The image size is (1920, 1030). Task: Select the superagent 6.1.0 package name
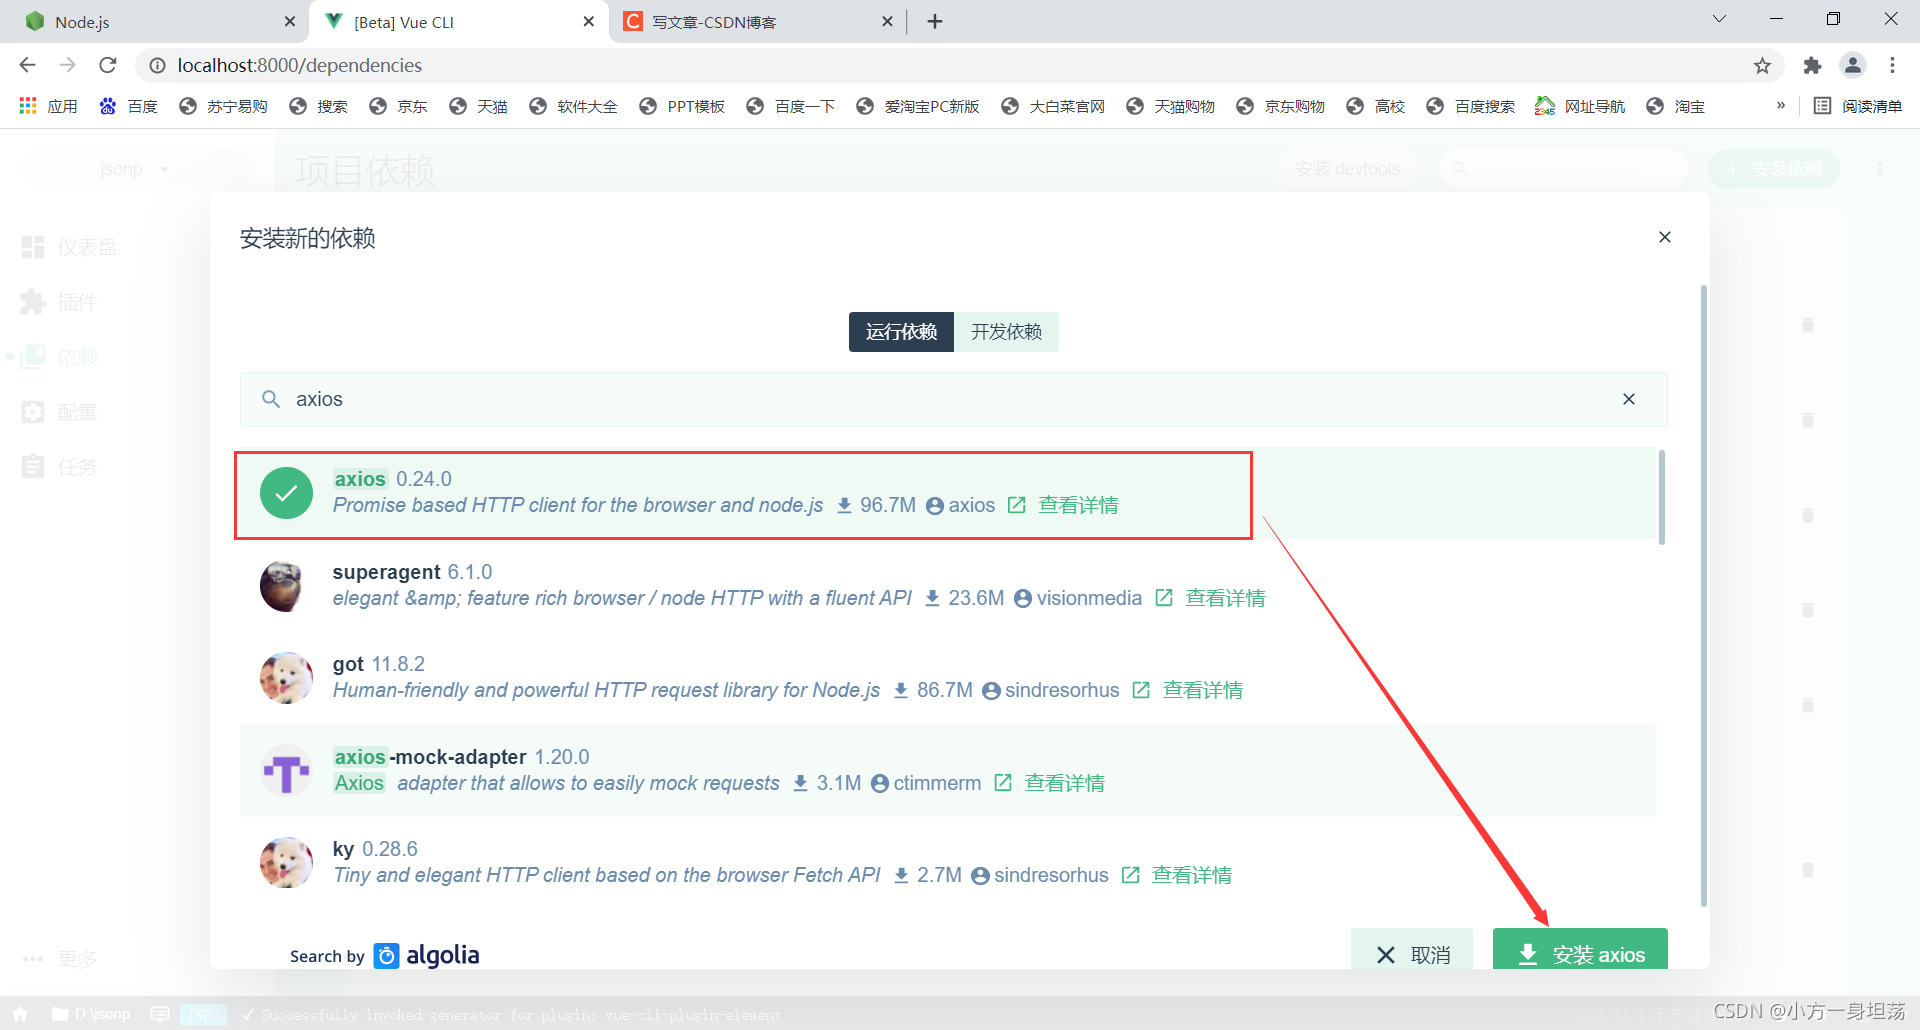[386, 572]
